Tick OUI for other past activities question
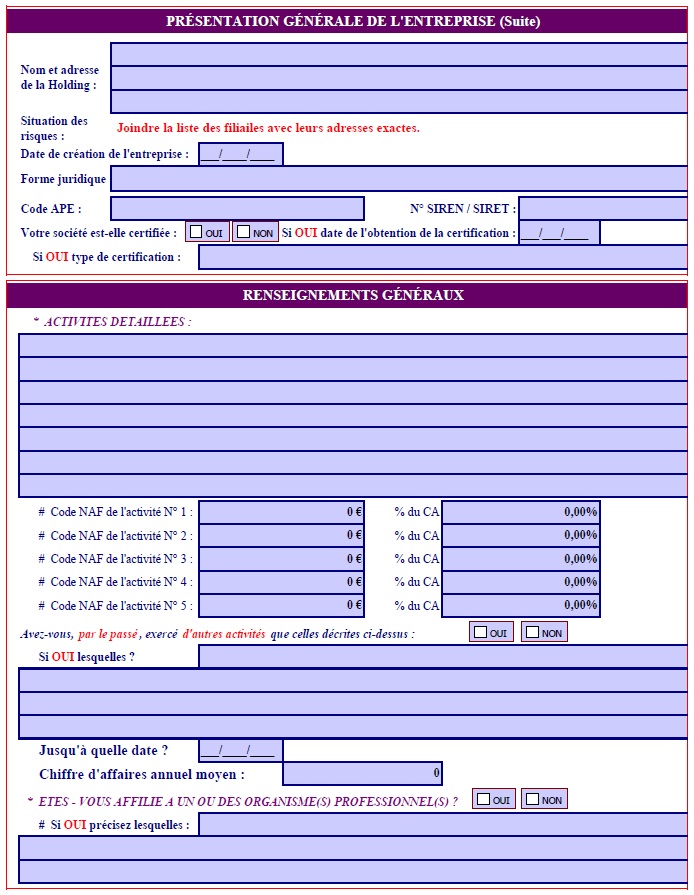 click(x=481, y=632)
